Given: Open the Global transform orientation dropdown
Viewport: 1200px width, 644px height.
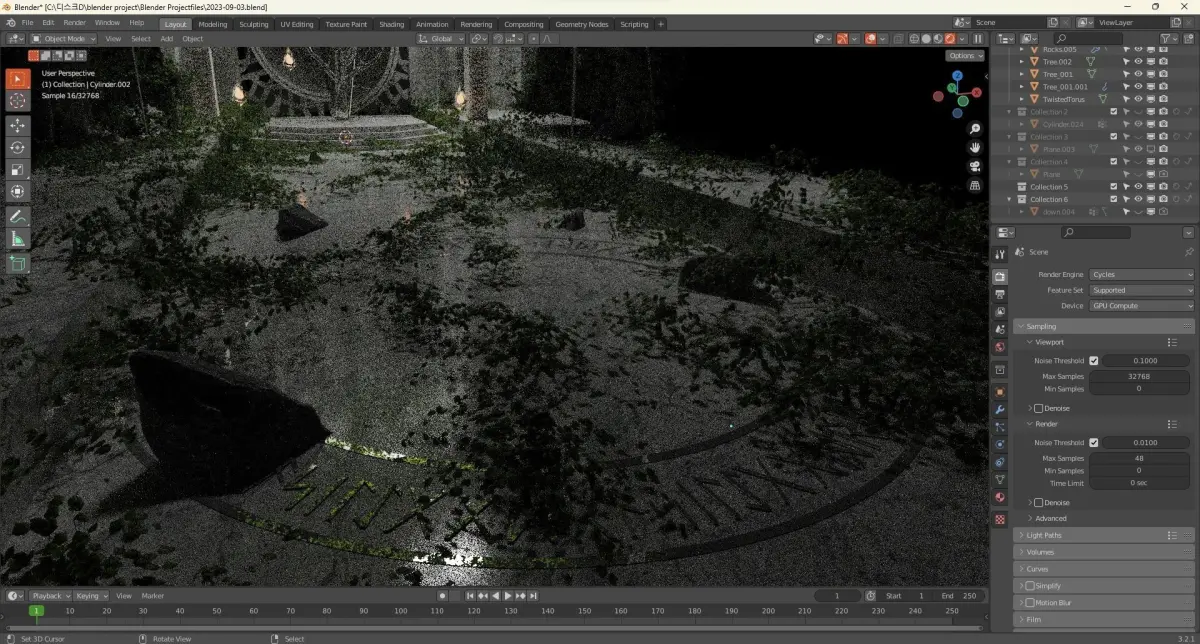Looking at the screenshot, I should click(441, 38).
